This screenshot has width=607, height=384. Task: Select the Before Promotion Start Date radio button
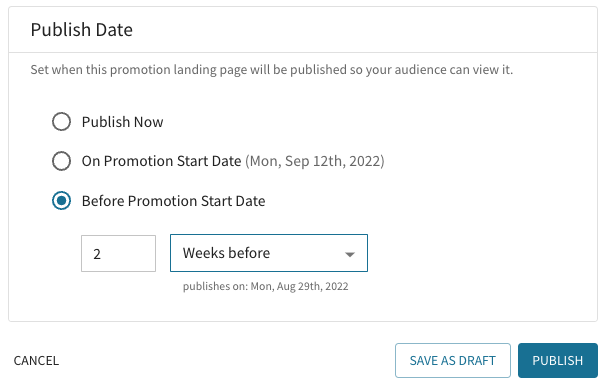[62, 201]
